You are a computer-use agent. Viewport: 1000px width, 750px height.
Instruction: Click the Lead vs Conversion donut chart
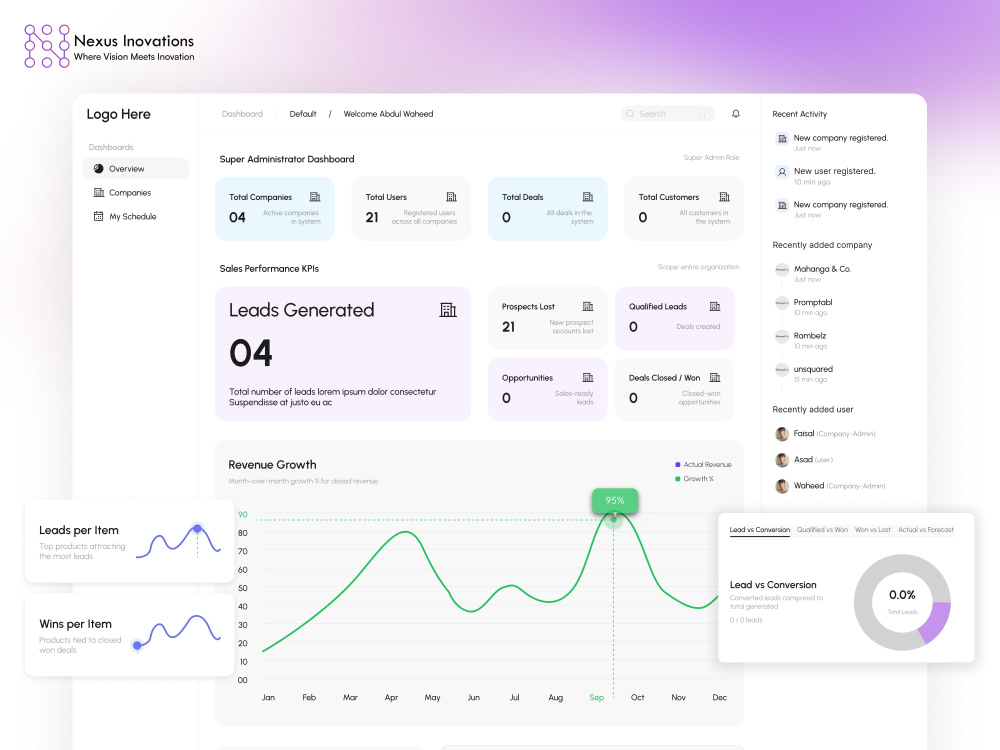tap(902, 602)
